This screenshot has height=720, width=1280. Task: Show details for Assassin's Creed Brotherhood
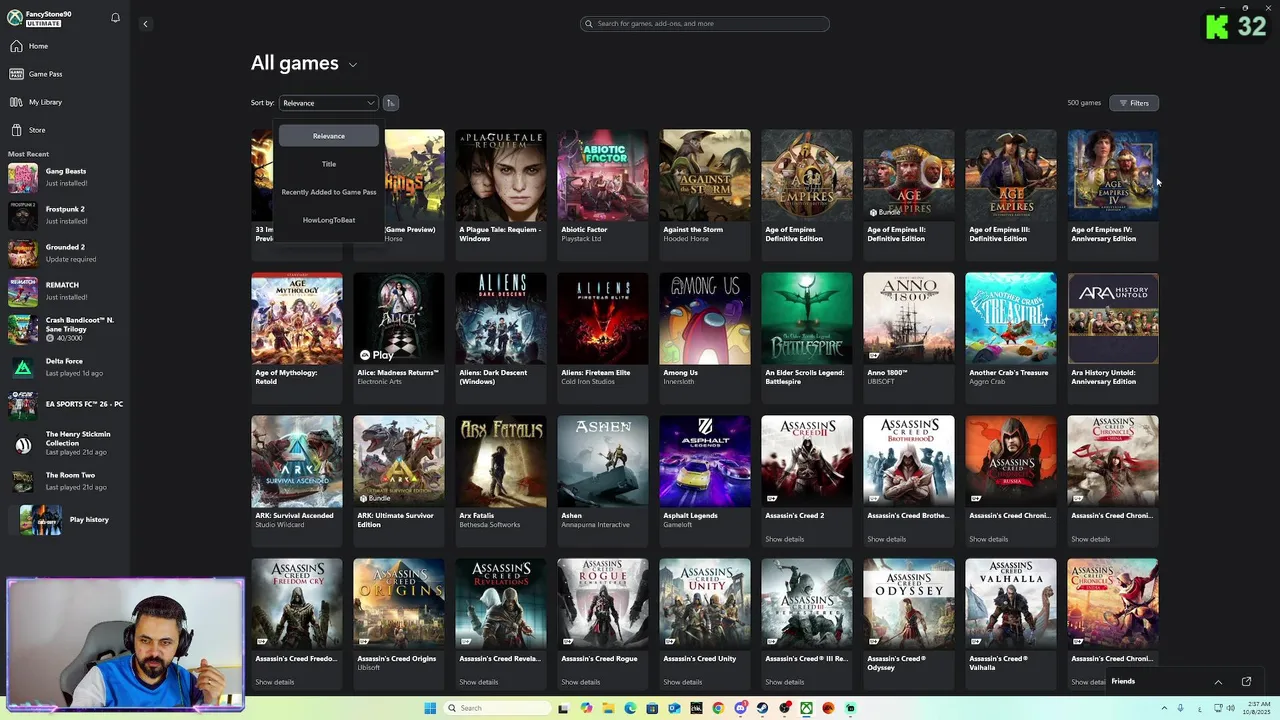(887, 539)
